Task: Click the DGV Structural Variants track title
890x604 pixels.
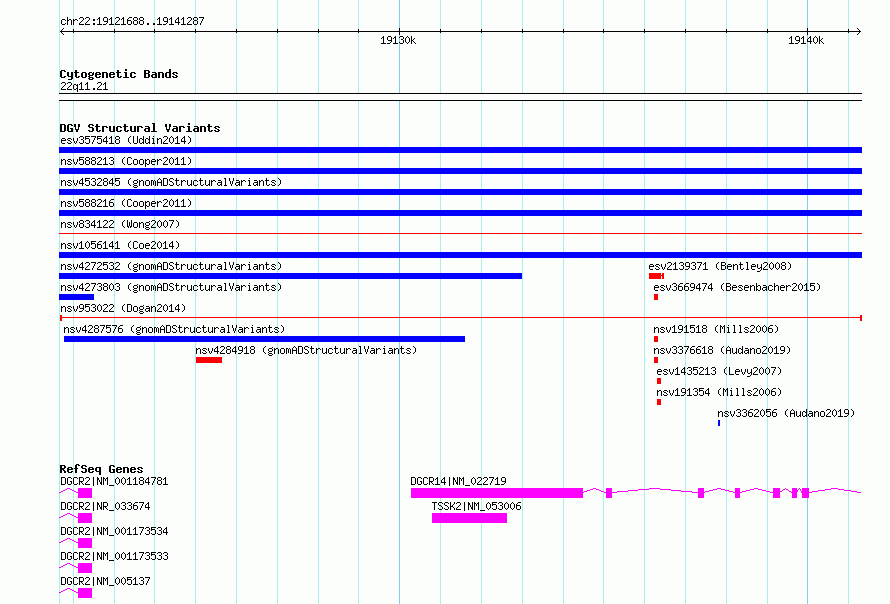Action: 140,128
